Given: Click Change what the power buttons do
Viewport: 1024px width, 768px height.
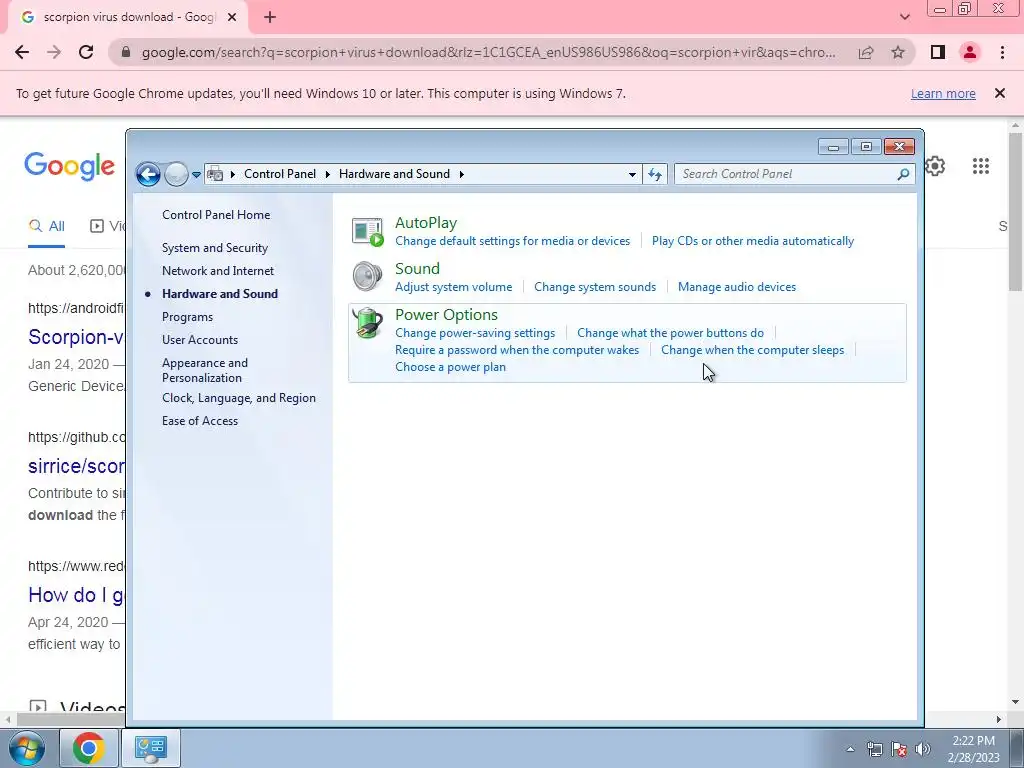Looking at the screenshot, I should (x=670, y=333).
